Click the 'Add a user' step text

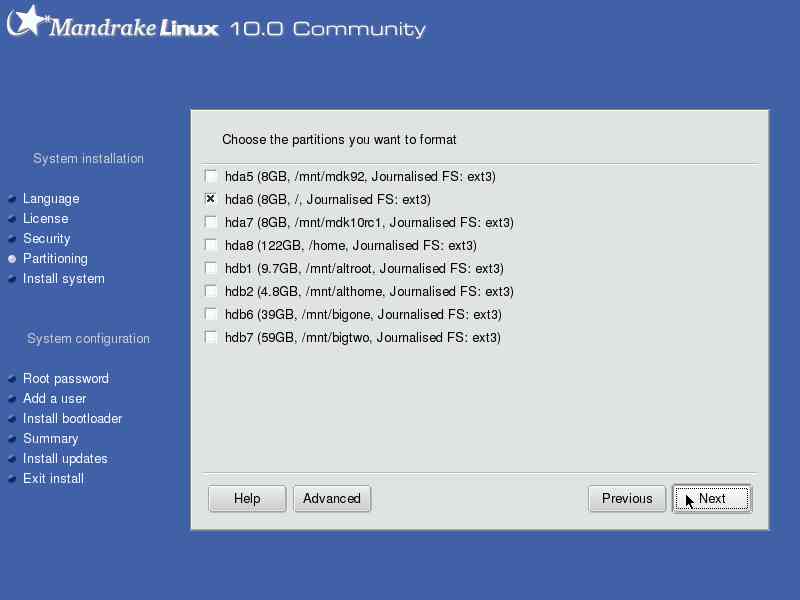55,398
